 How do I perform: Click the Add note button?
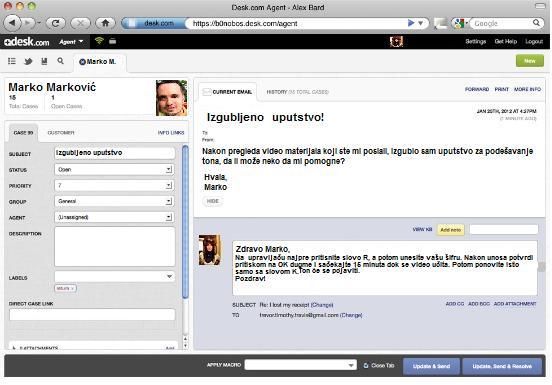point(451,230)
